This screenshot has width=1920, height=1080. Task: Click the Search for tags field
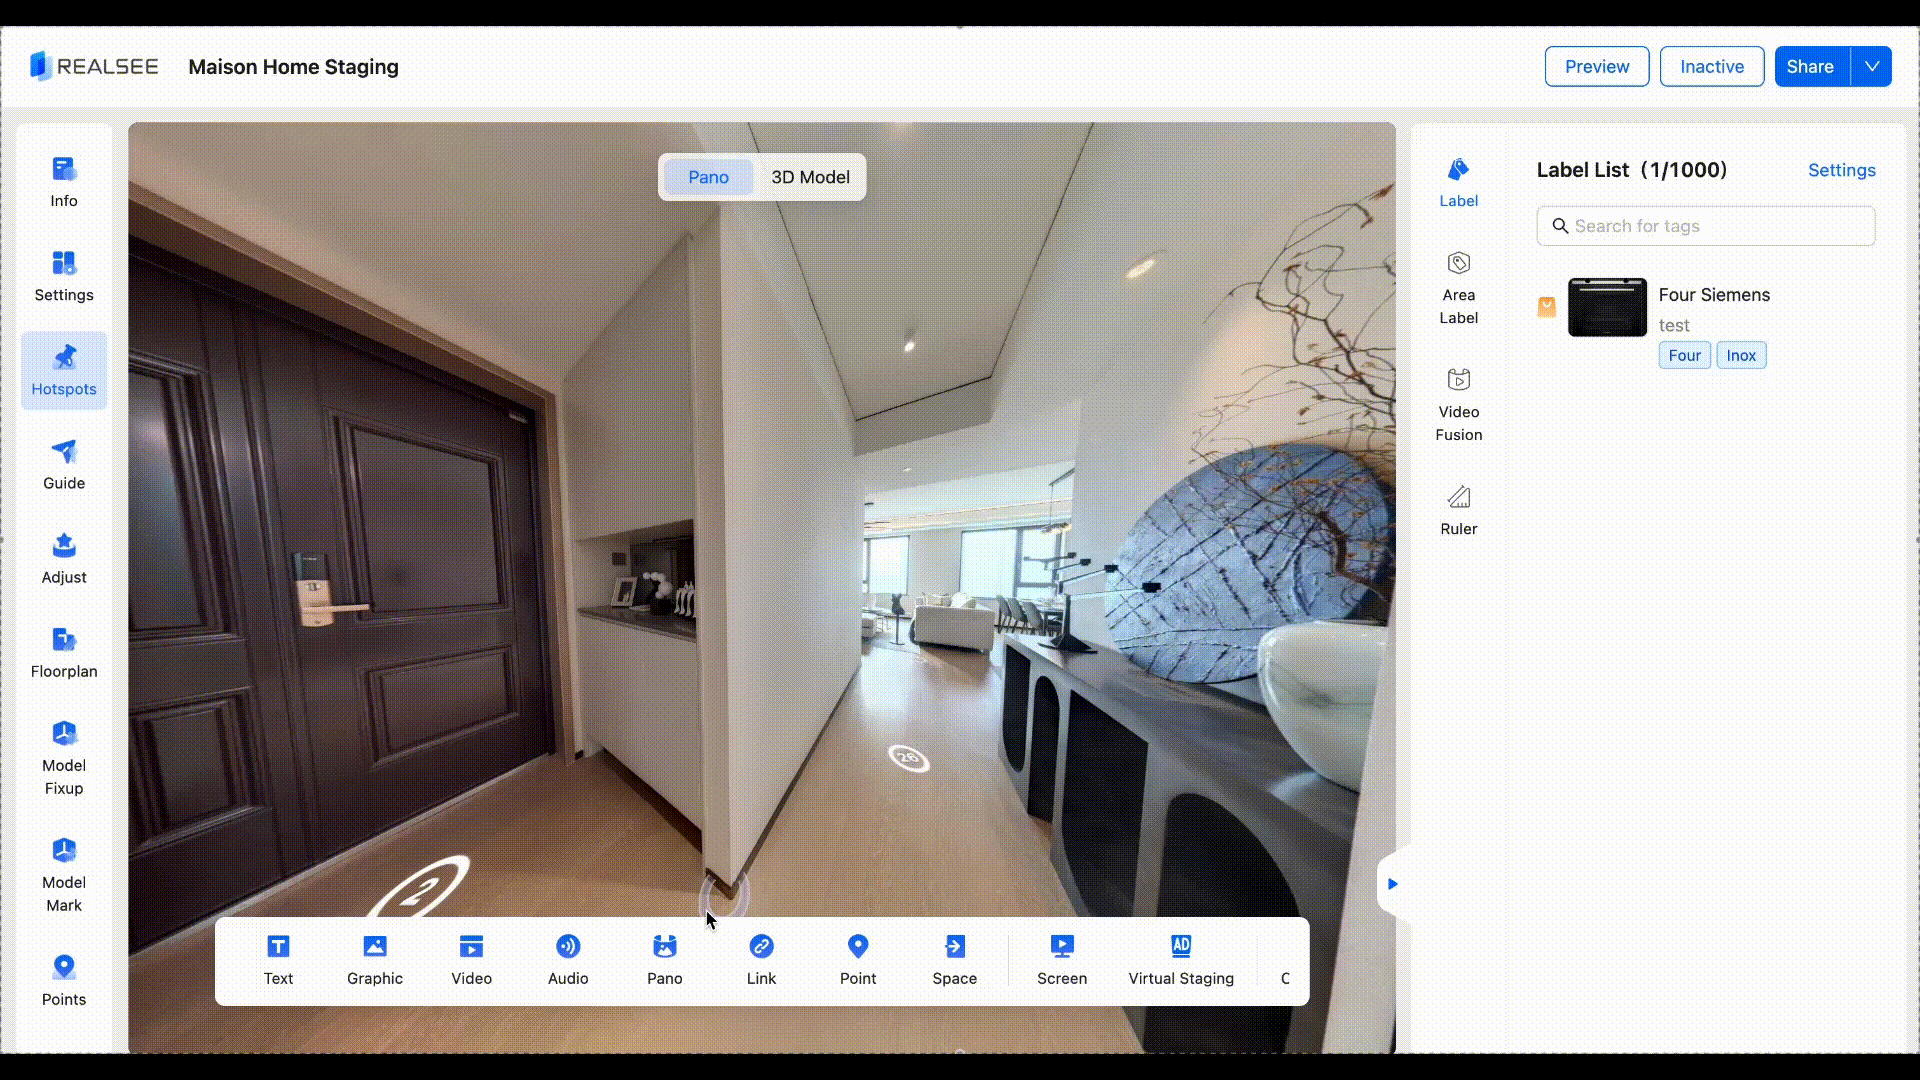point(1705,226)
